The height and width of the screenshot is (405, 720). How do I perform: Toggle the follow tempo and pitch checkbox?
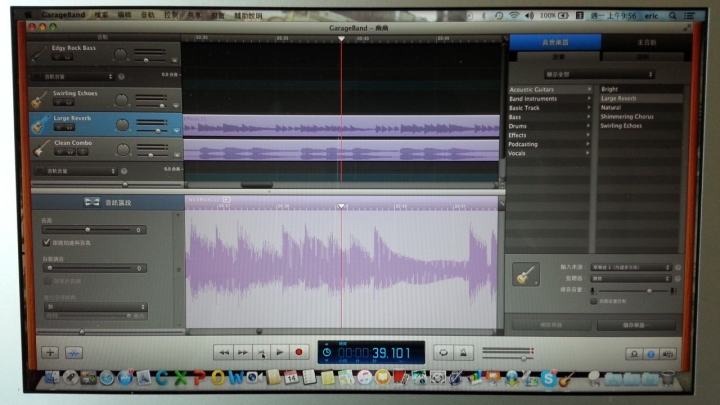pos(46,242)
